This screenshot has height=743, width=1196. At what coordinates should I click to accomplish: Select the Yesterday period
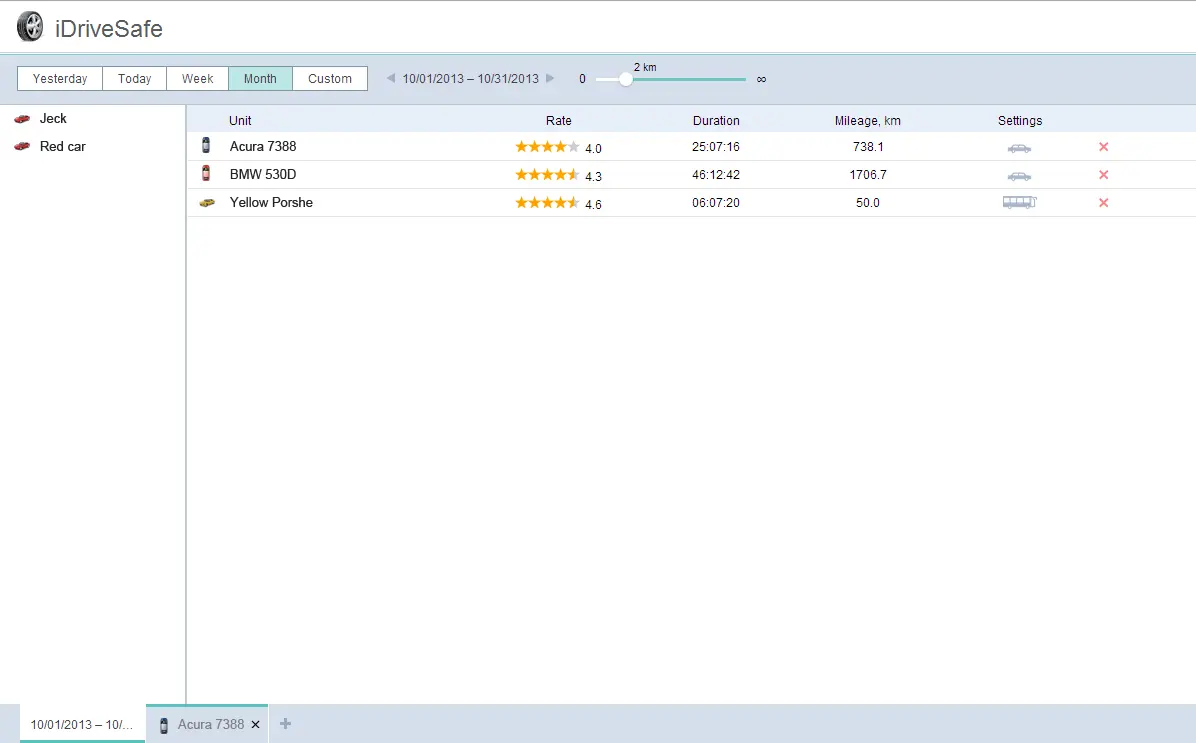click(60, 79)
